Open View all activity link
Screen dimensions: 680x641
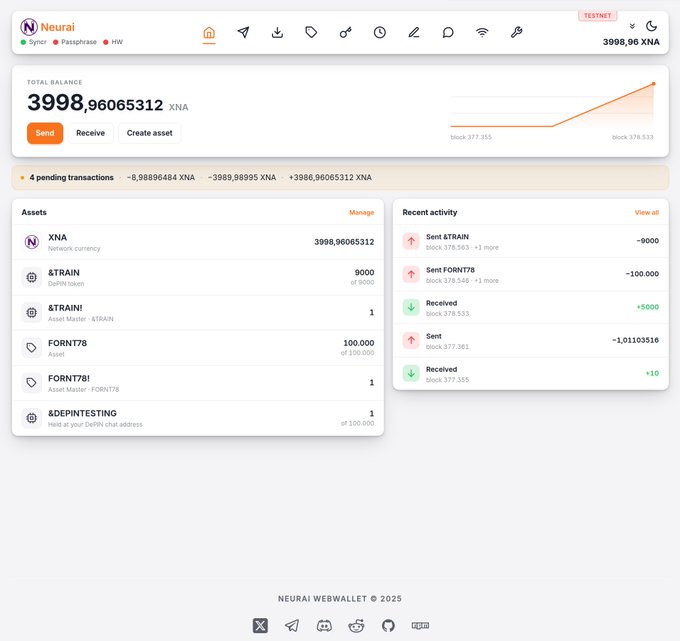647,213
